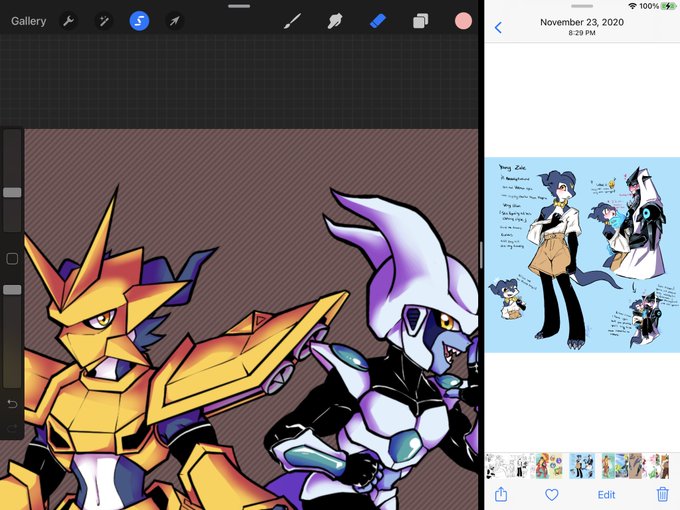
Task: Undo the last stroke in Procreate
Action: pos(12,404)
